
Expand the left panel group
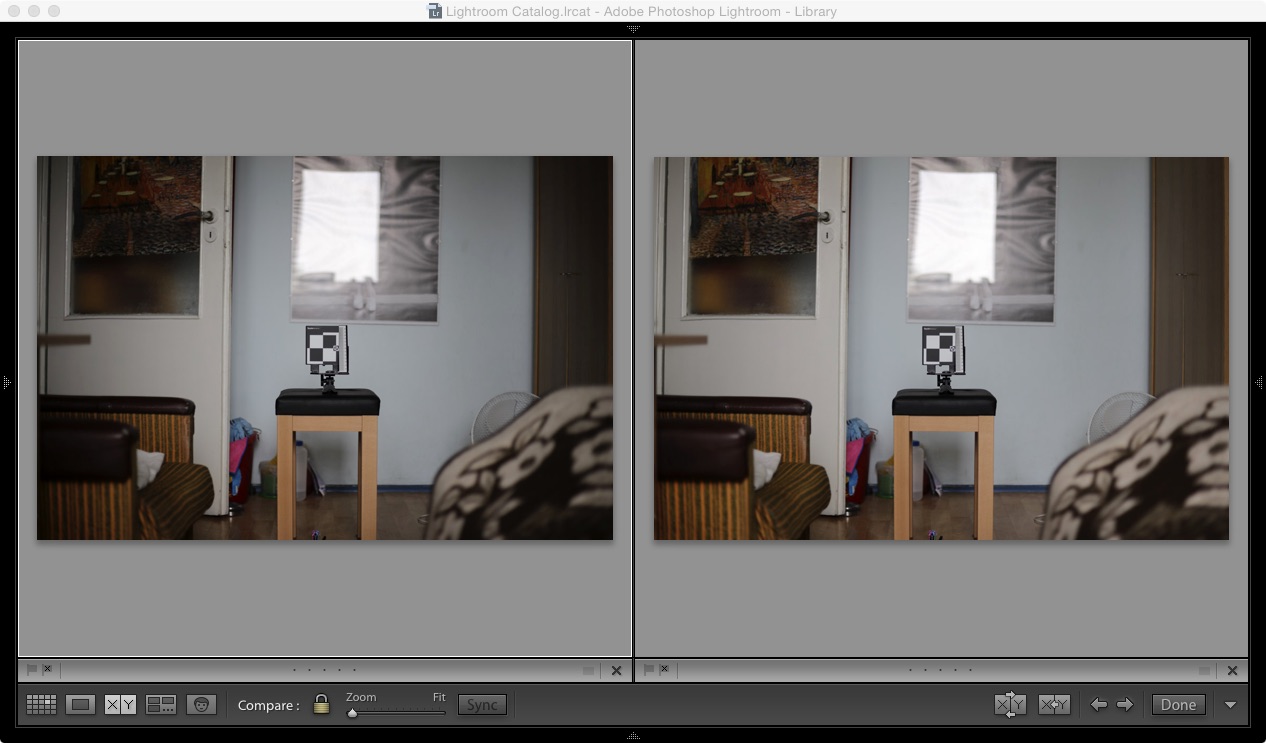pos(6,382)
